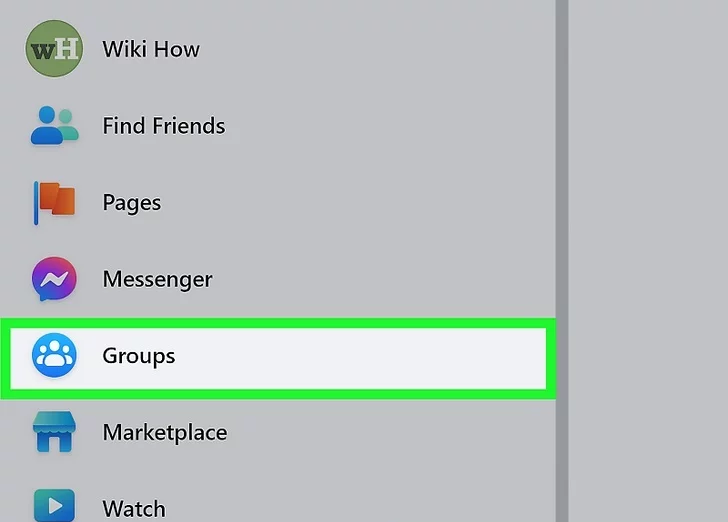Viewport: 728px width, 522px height.
Task: Click blank space right of Marketplace label
Action: [x=400, y=433]
